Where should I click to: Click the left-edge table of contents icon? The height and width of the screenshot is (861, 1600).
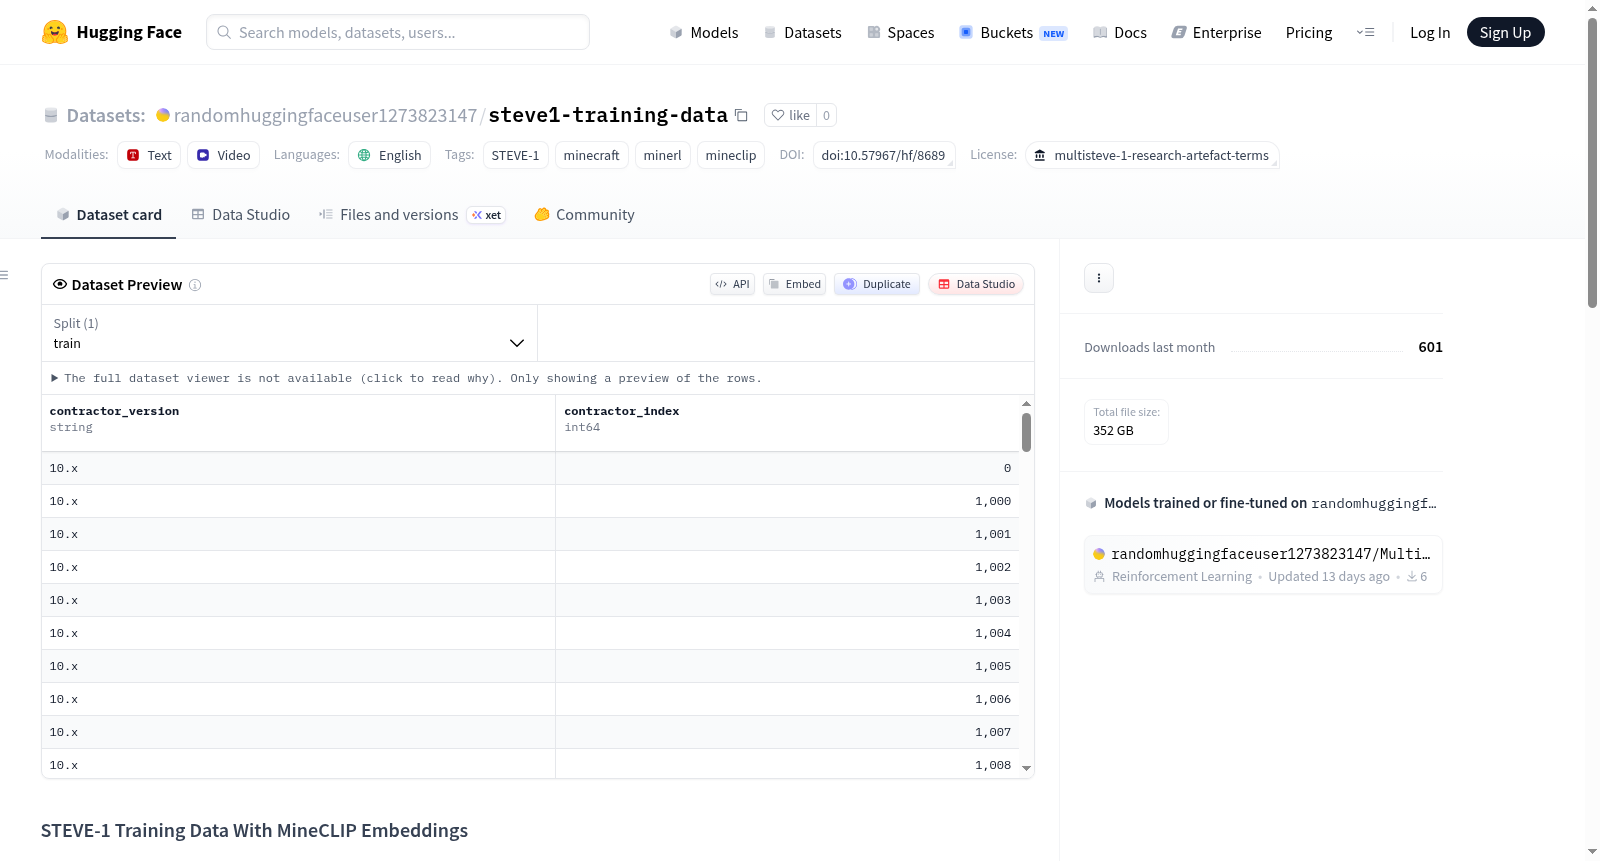(x=4, y=275)
